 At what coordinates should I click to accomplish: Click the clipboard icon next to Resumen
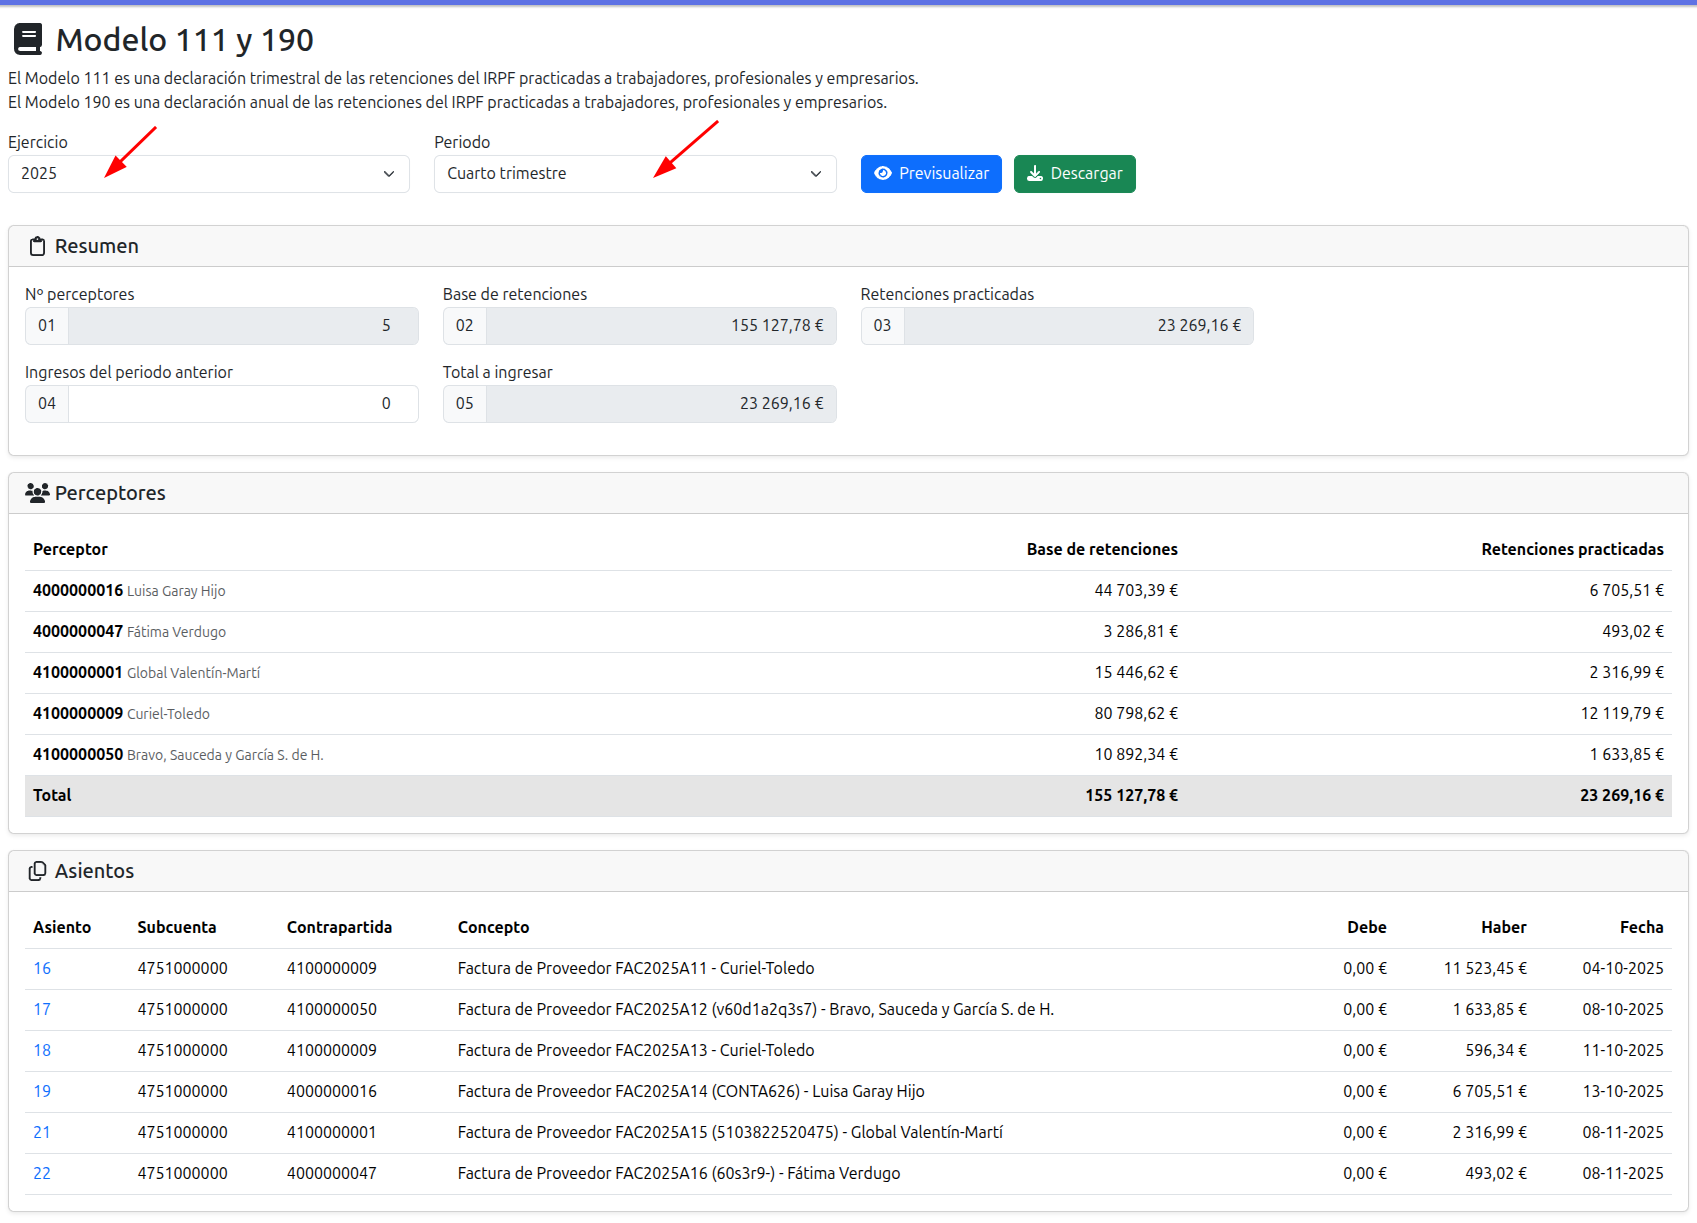tap(37, 247)
